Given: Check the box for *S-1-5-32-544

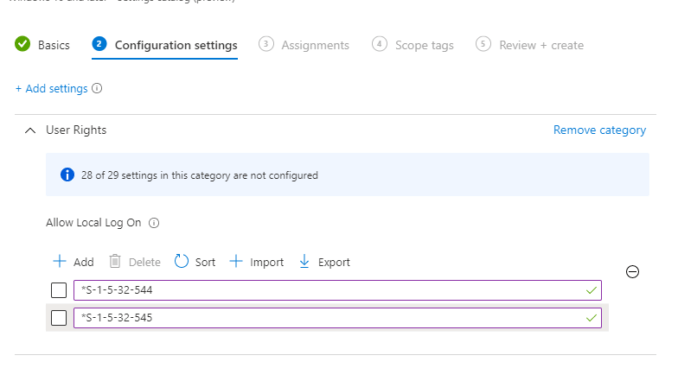Looking at the screenshot, I should tap(59, 290).
